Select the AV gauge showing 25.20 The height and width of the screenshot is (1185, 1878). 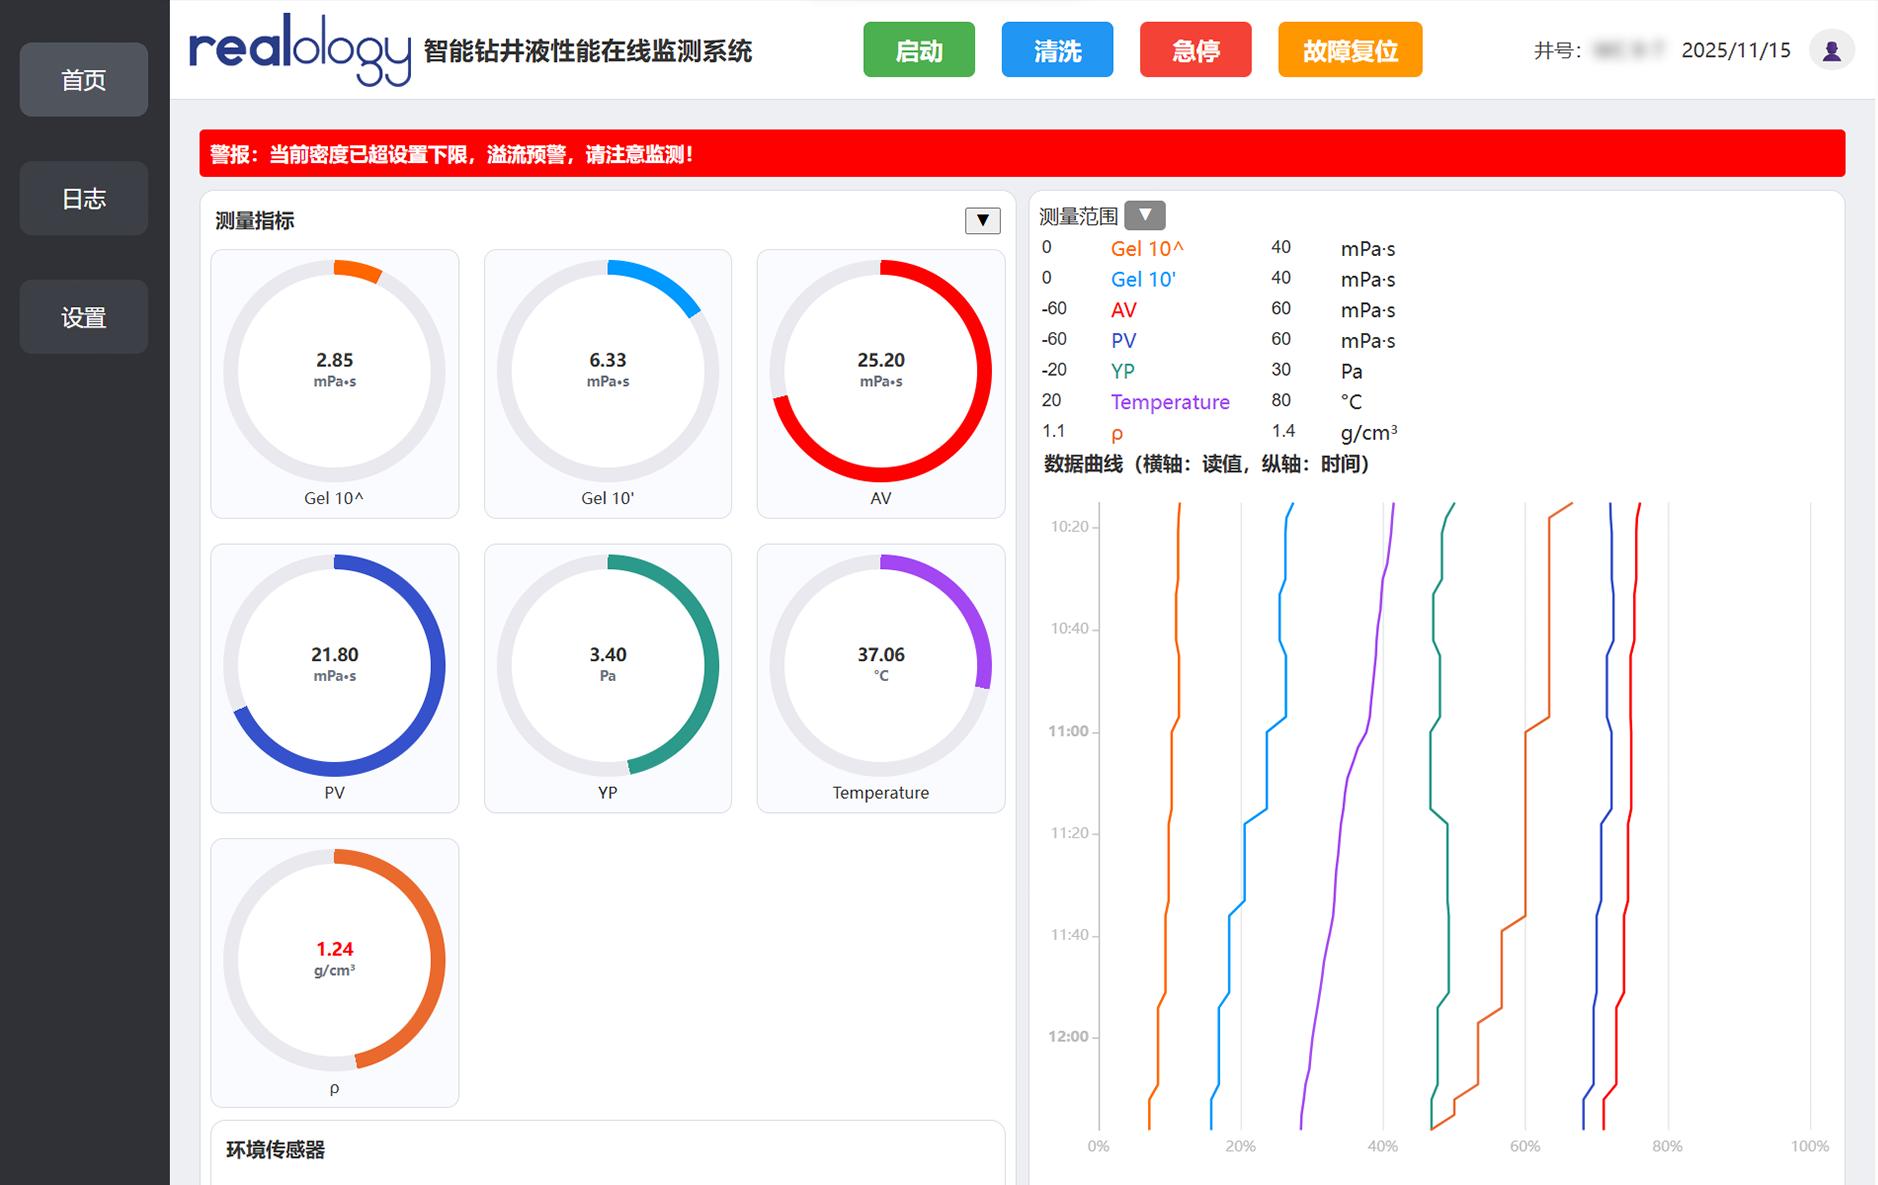pos(881,384)
